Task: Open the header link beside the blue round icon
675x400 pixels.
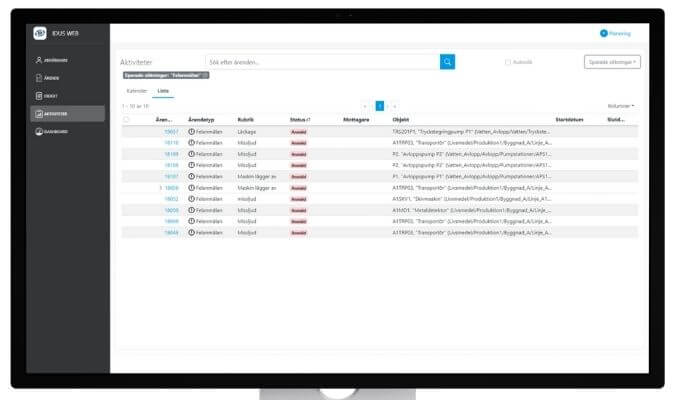Action: click(620, 34)
